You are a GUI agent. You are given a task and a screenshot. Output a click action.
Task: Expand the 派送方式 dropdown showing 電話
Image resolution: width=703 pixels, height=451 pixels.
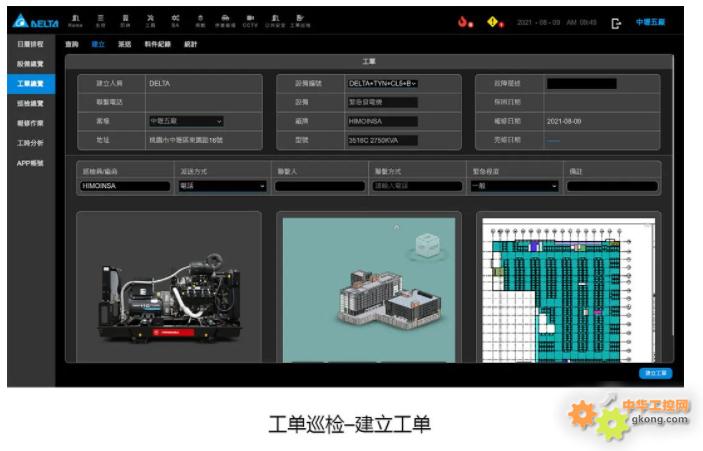tap(222, 186)
